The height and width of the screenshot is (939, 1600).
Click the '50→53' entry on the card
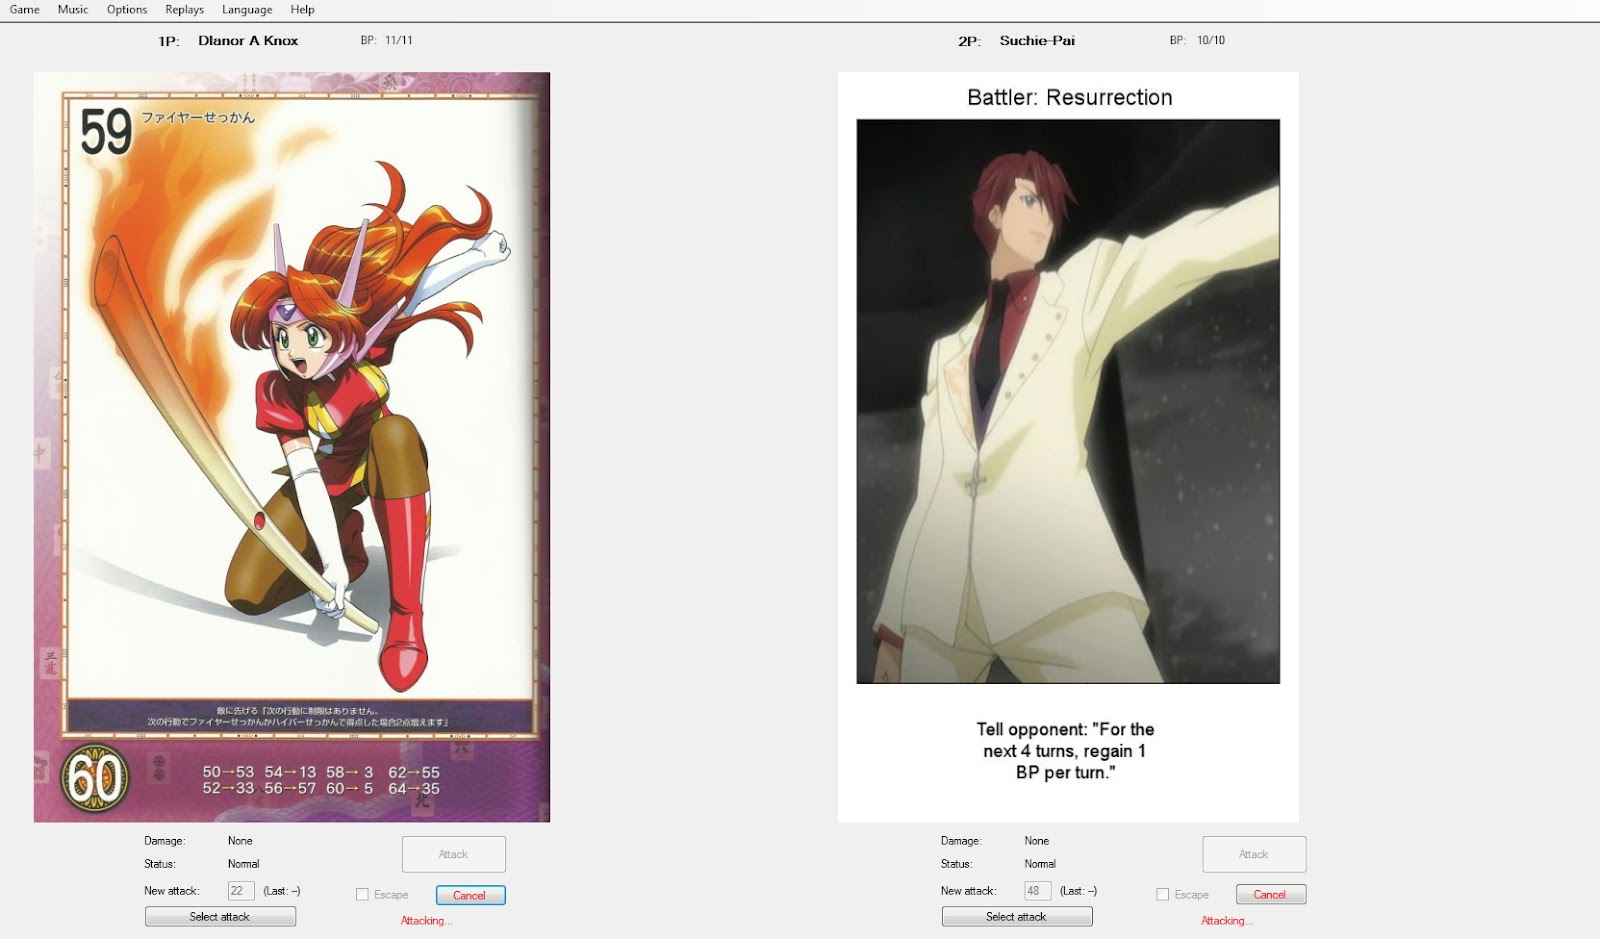228,772
